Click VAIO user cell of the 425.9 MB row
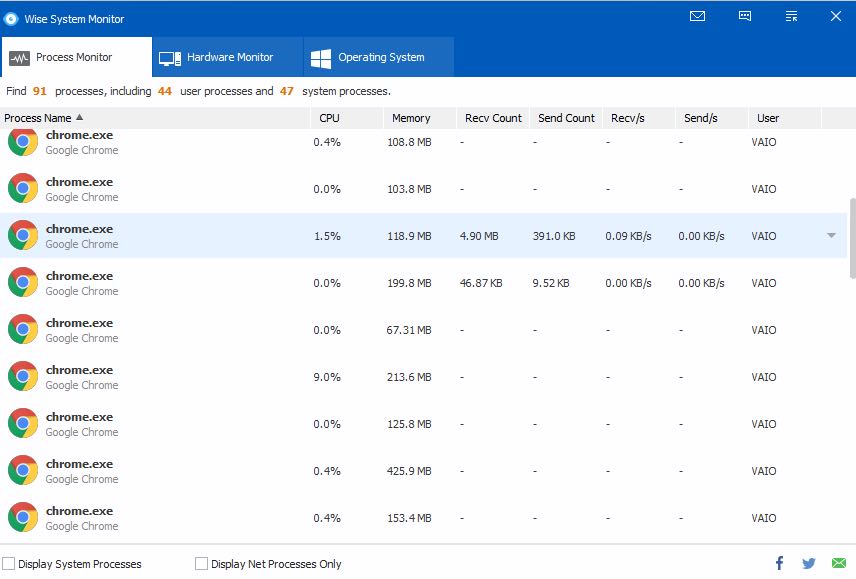856x579 pixels. pyautogui.click(x=763, y=471)
